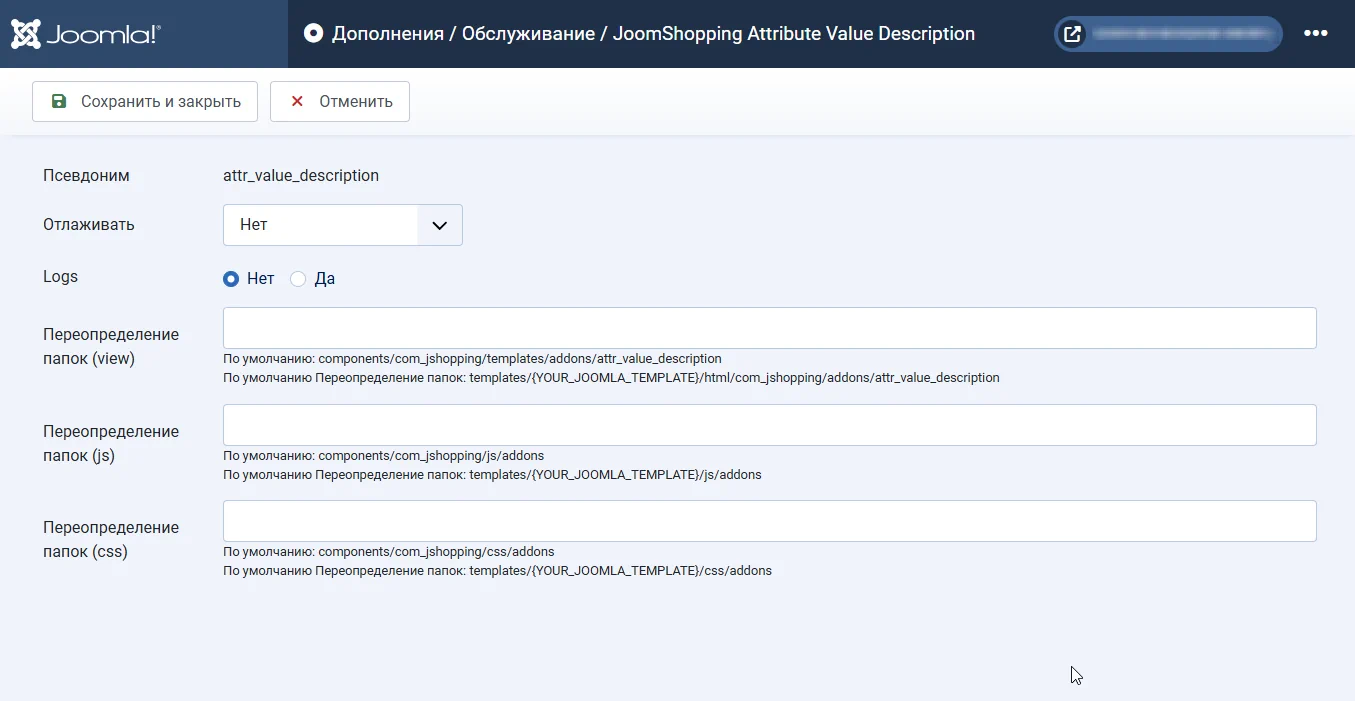The image size is (1355, 701).
Task: Focus the Переопределение папок (view) field
Action: pyautogui.click(x=770, y=328)
